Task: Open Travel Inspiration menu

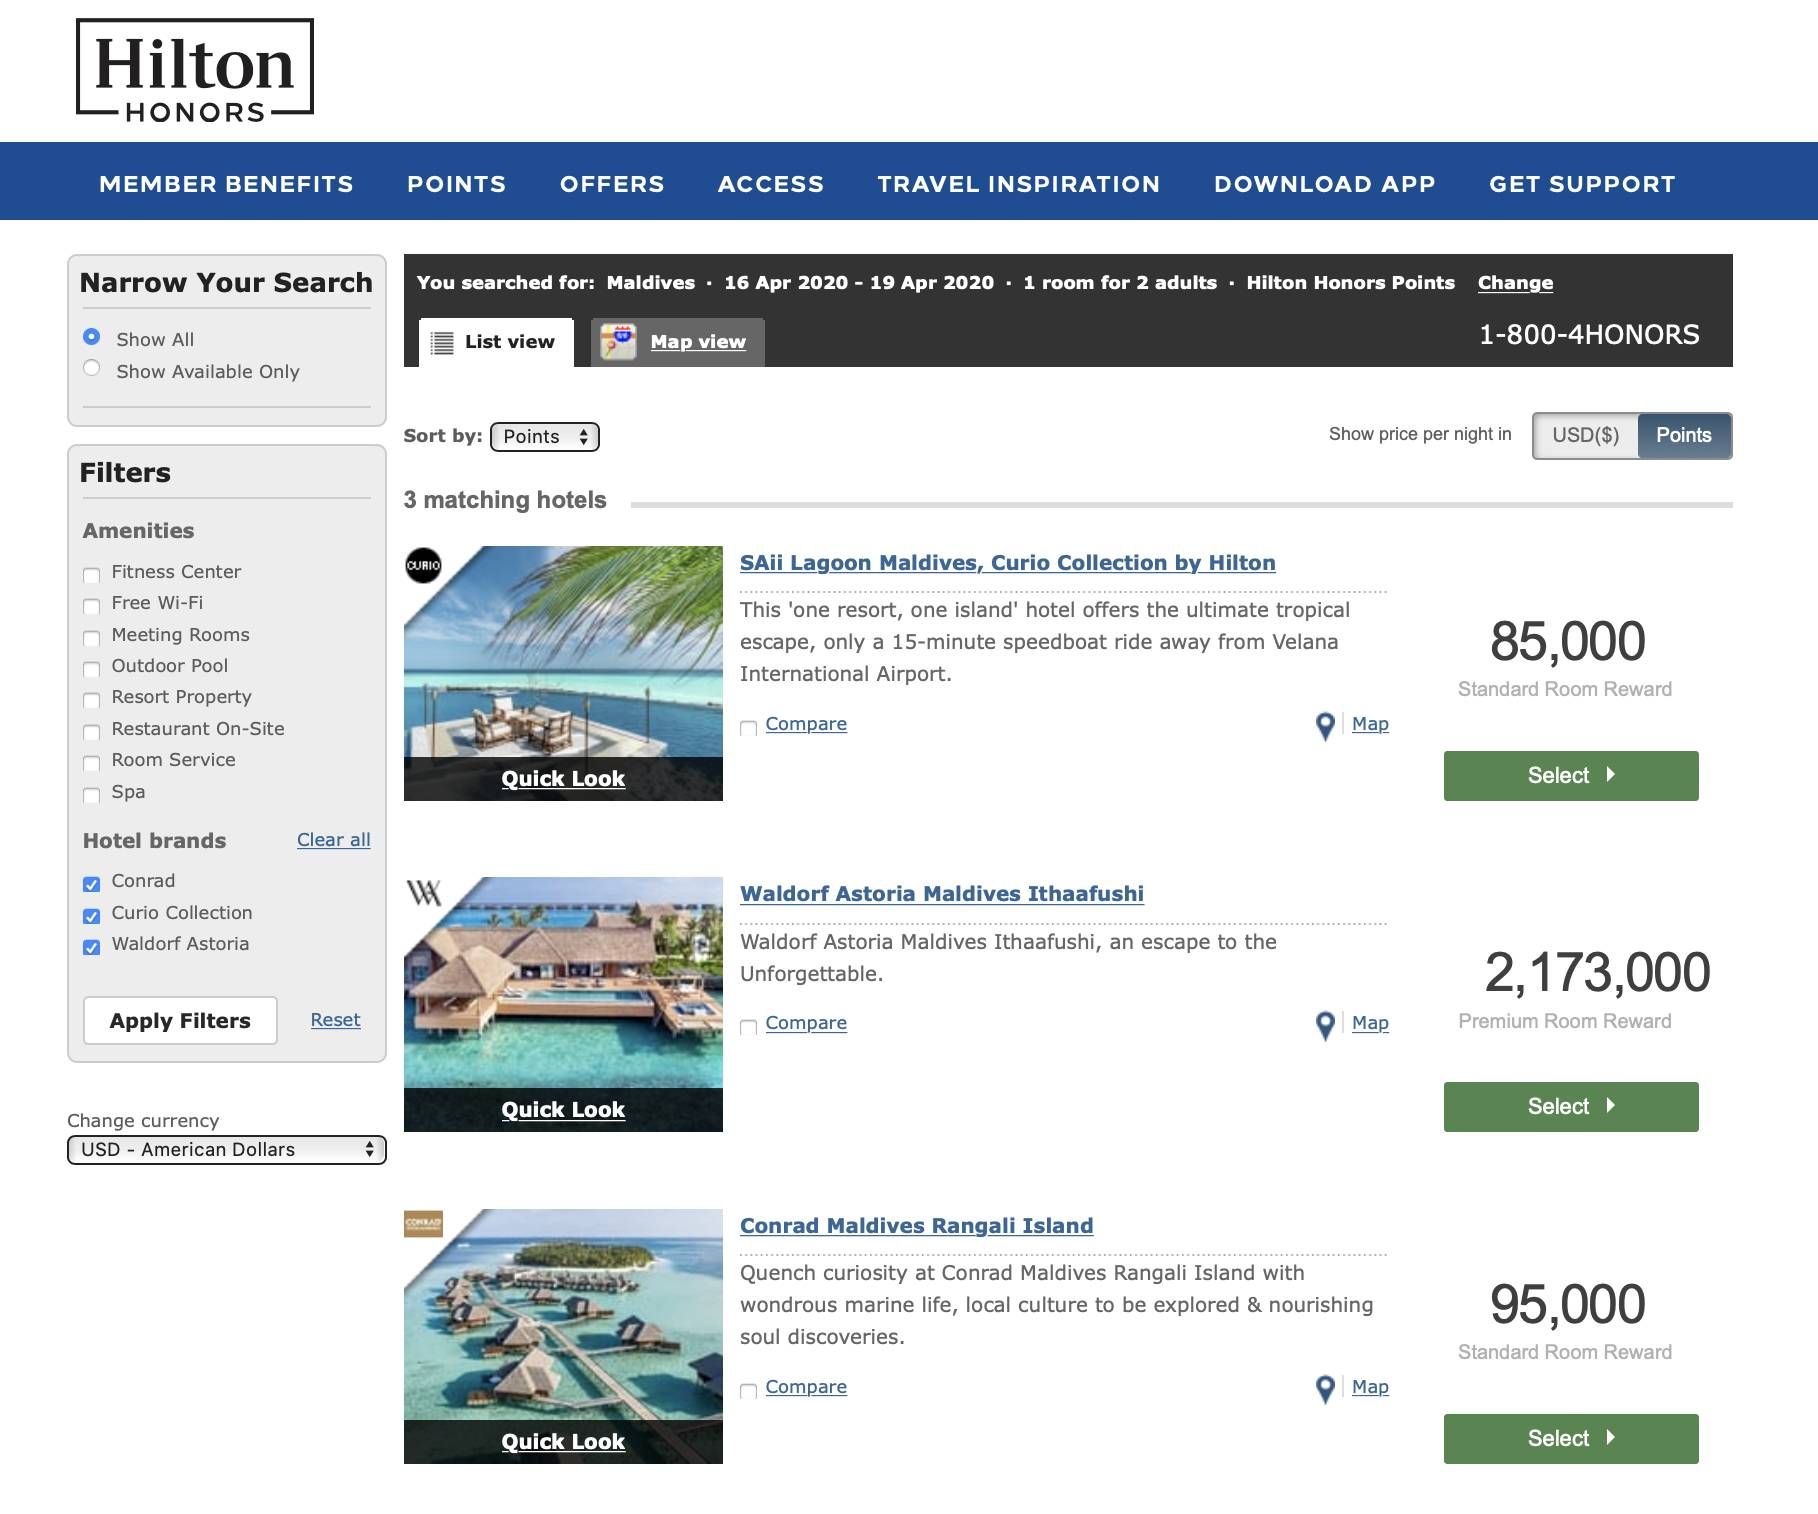Action: [x=1019, y=184]
